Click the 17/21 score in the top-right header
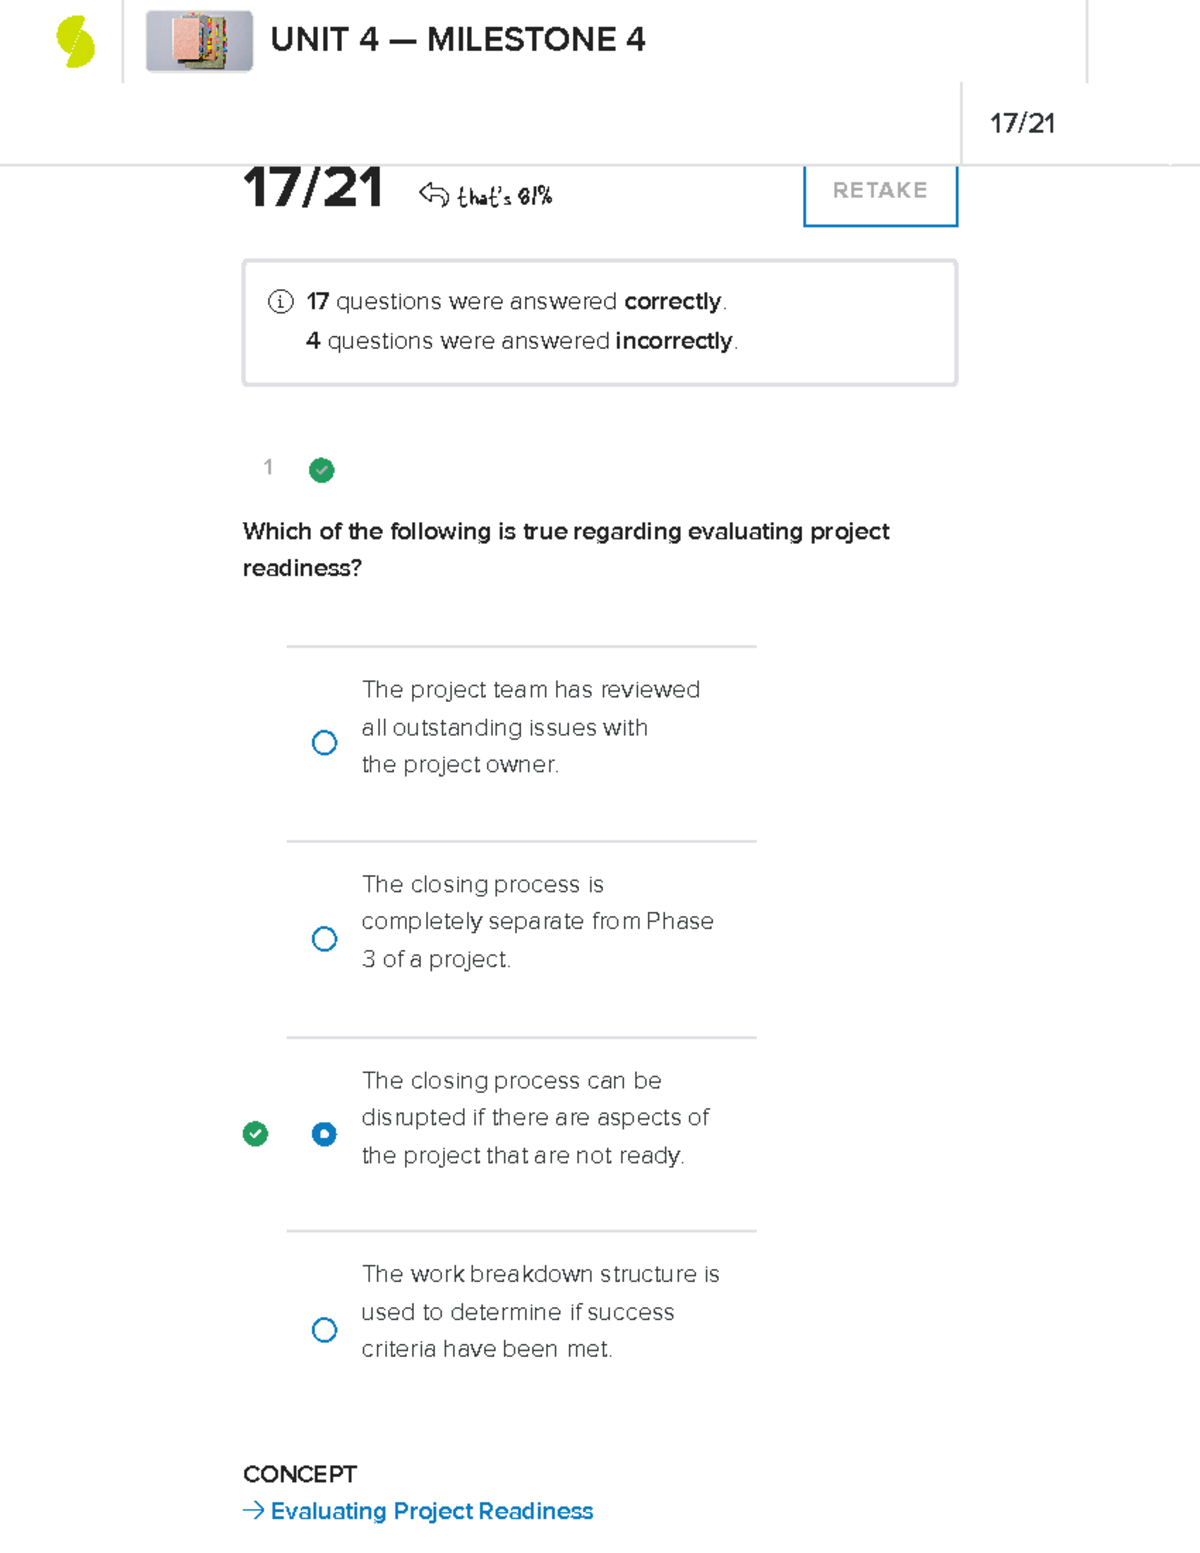 point(1025,123)
